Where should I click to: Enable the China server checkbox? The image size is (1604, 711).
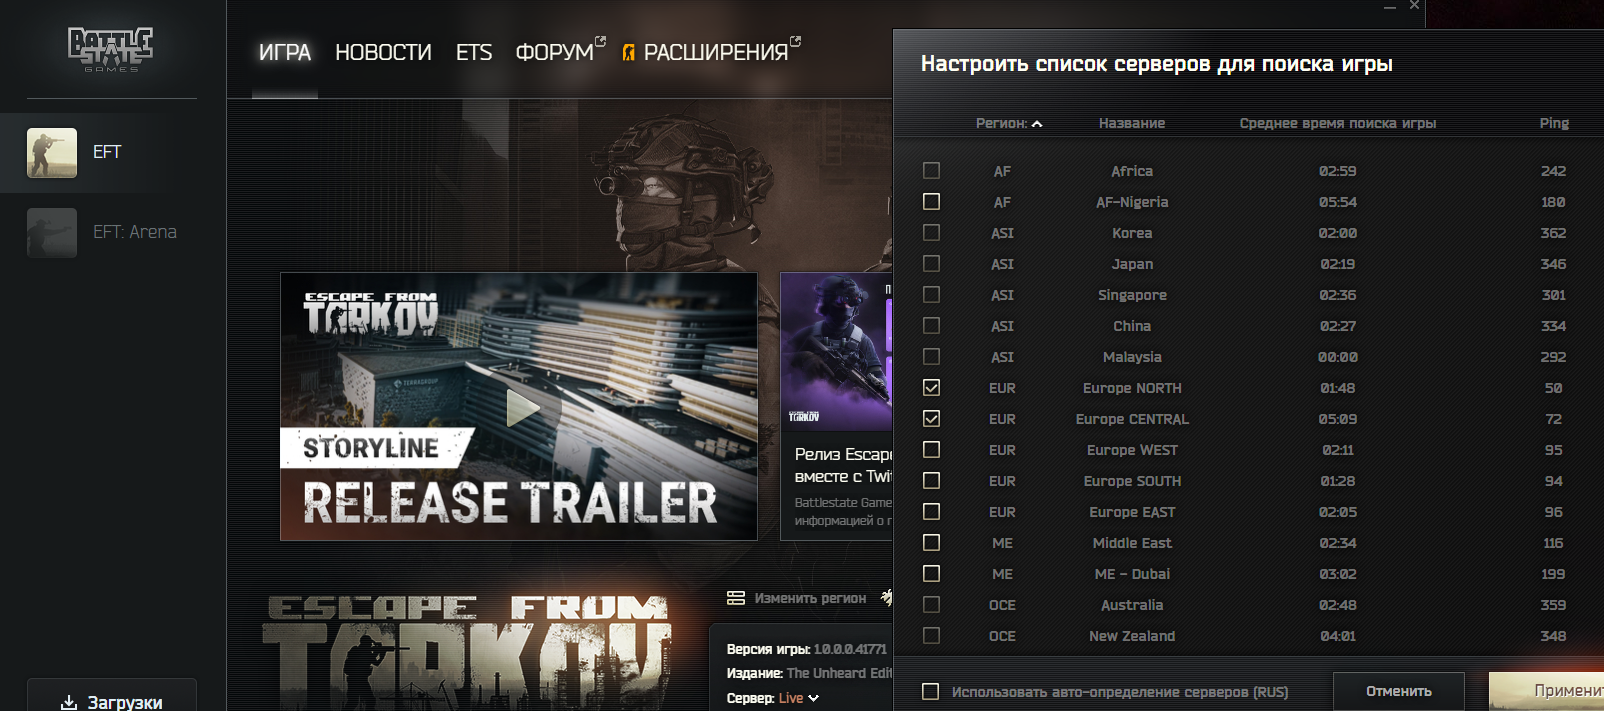tap(931, 326)
